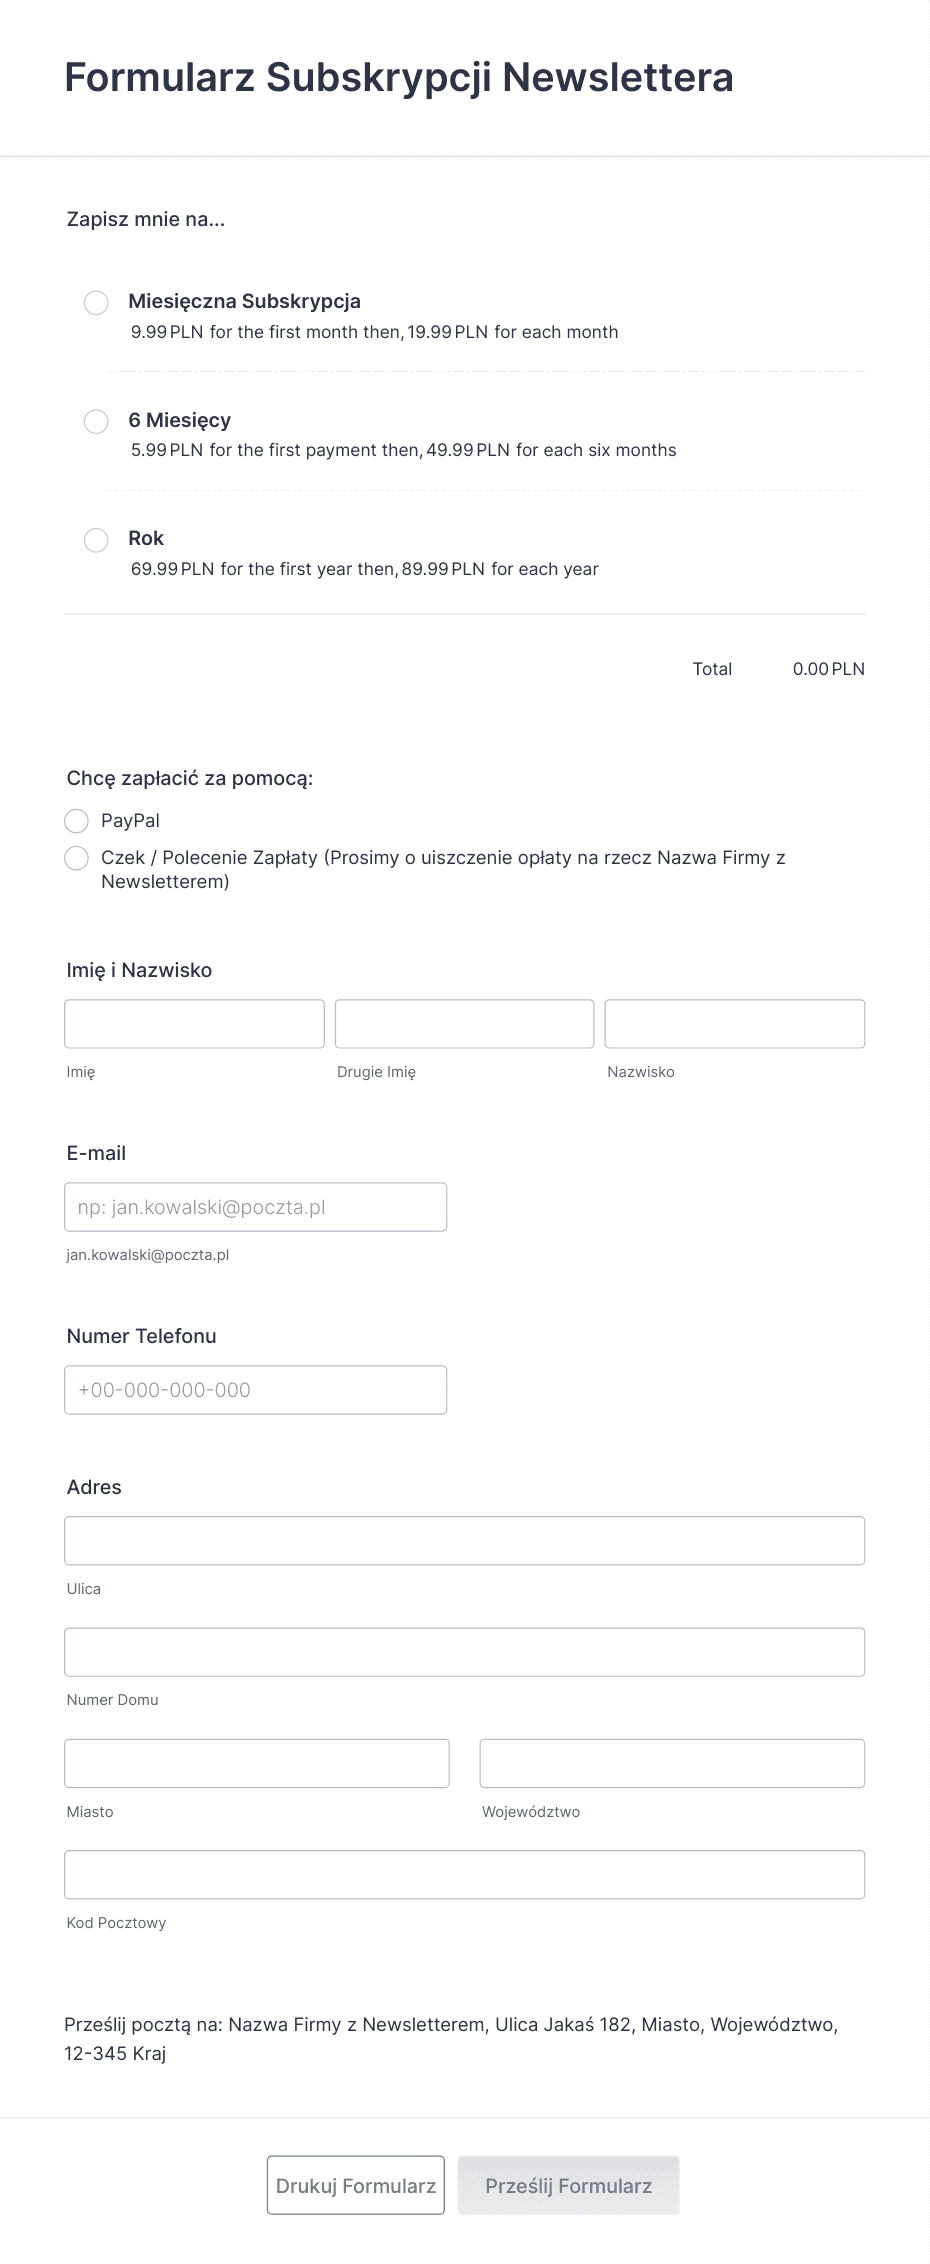
Task: Click the Imię input field
Action: (194, 1023)
